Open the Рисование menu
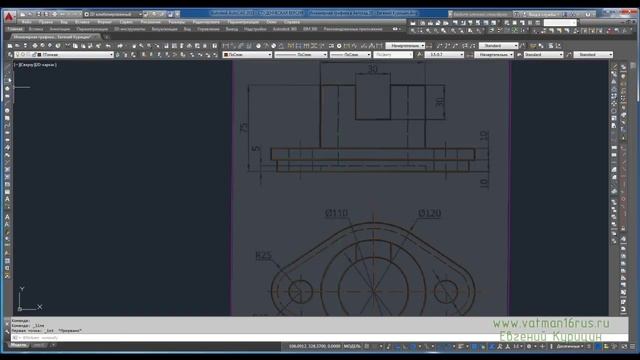 (151, 22)
